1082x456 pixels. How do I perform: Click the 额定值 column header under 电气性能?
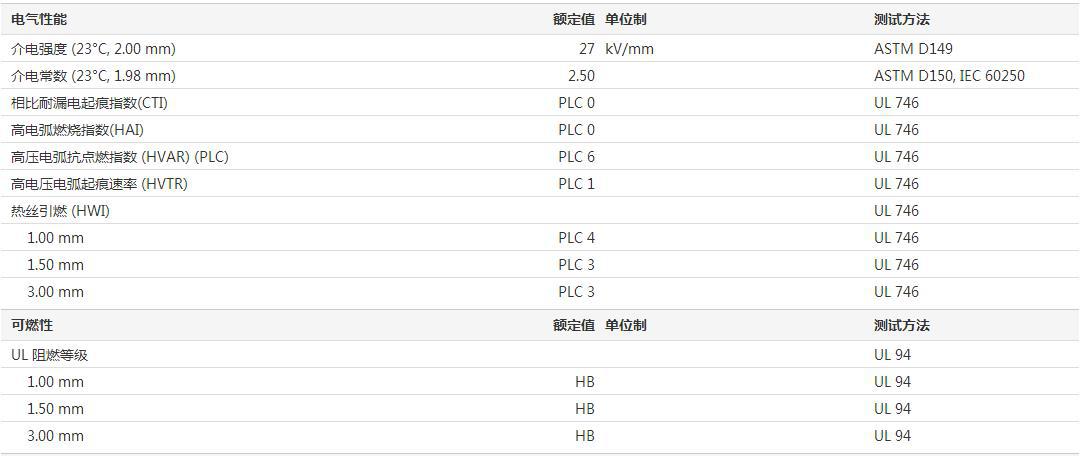(573, 19)
